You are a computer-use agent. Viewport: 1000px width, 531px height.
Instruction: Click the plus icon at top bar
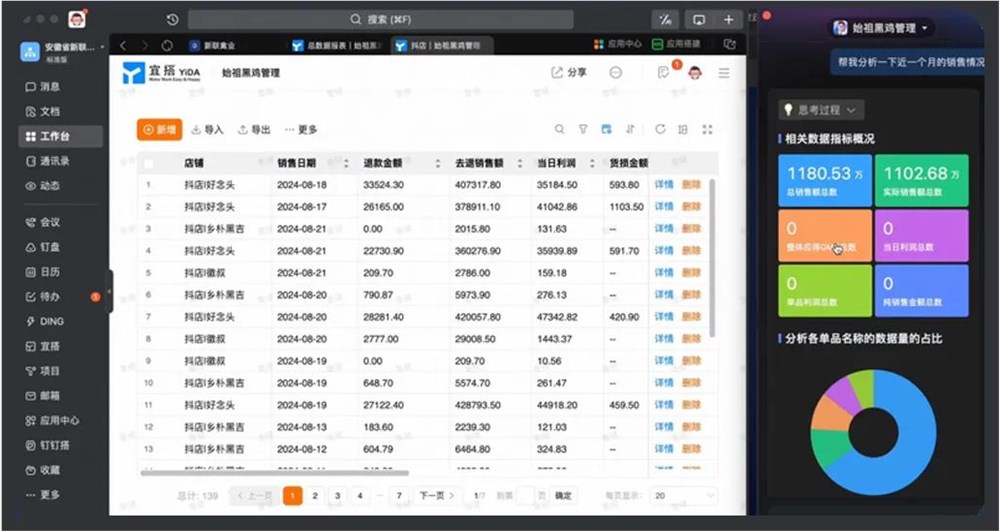pyautogui.click(x=728, y=20)
